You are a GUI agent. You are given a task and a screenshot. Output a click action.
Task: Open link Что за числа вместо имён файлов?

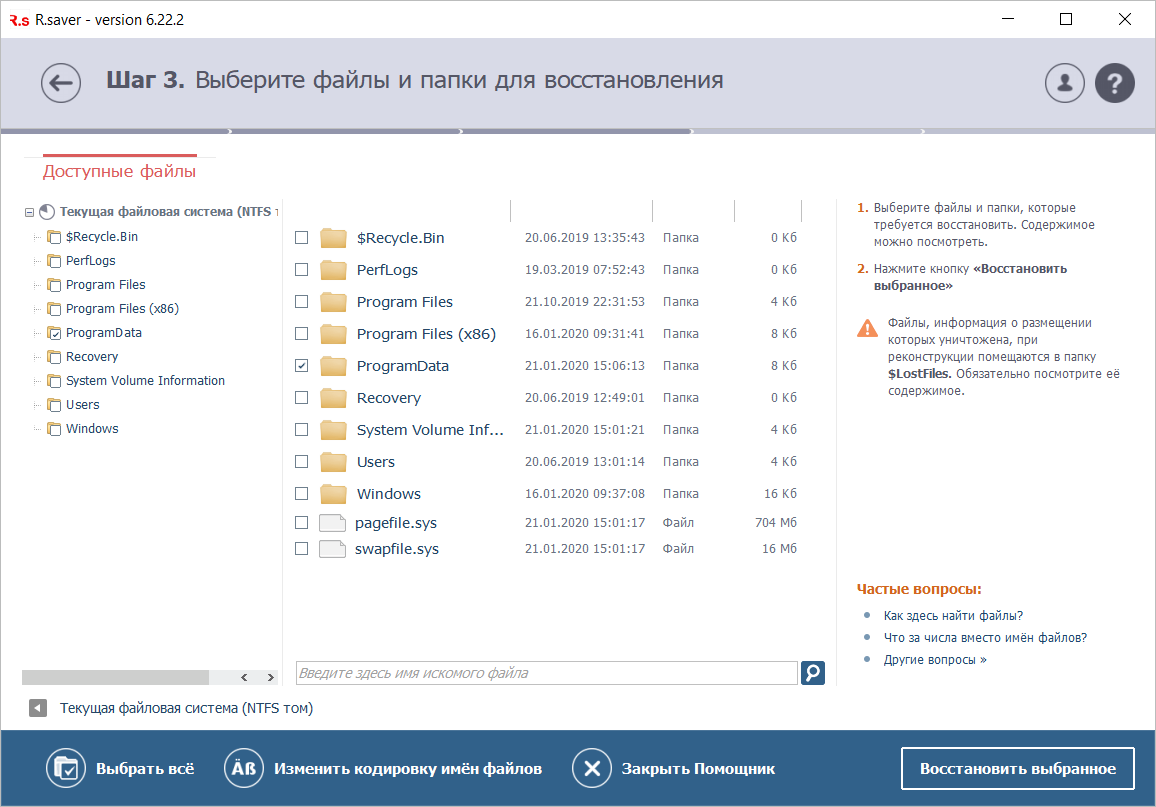coord(985,637)
